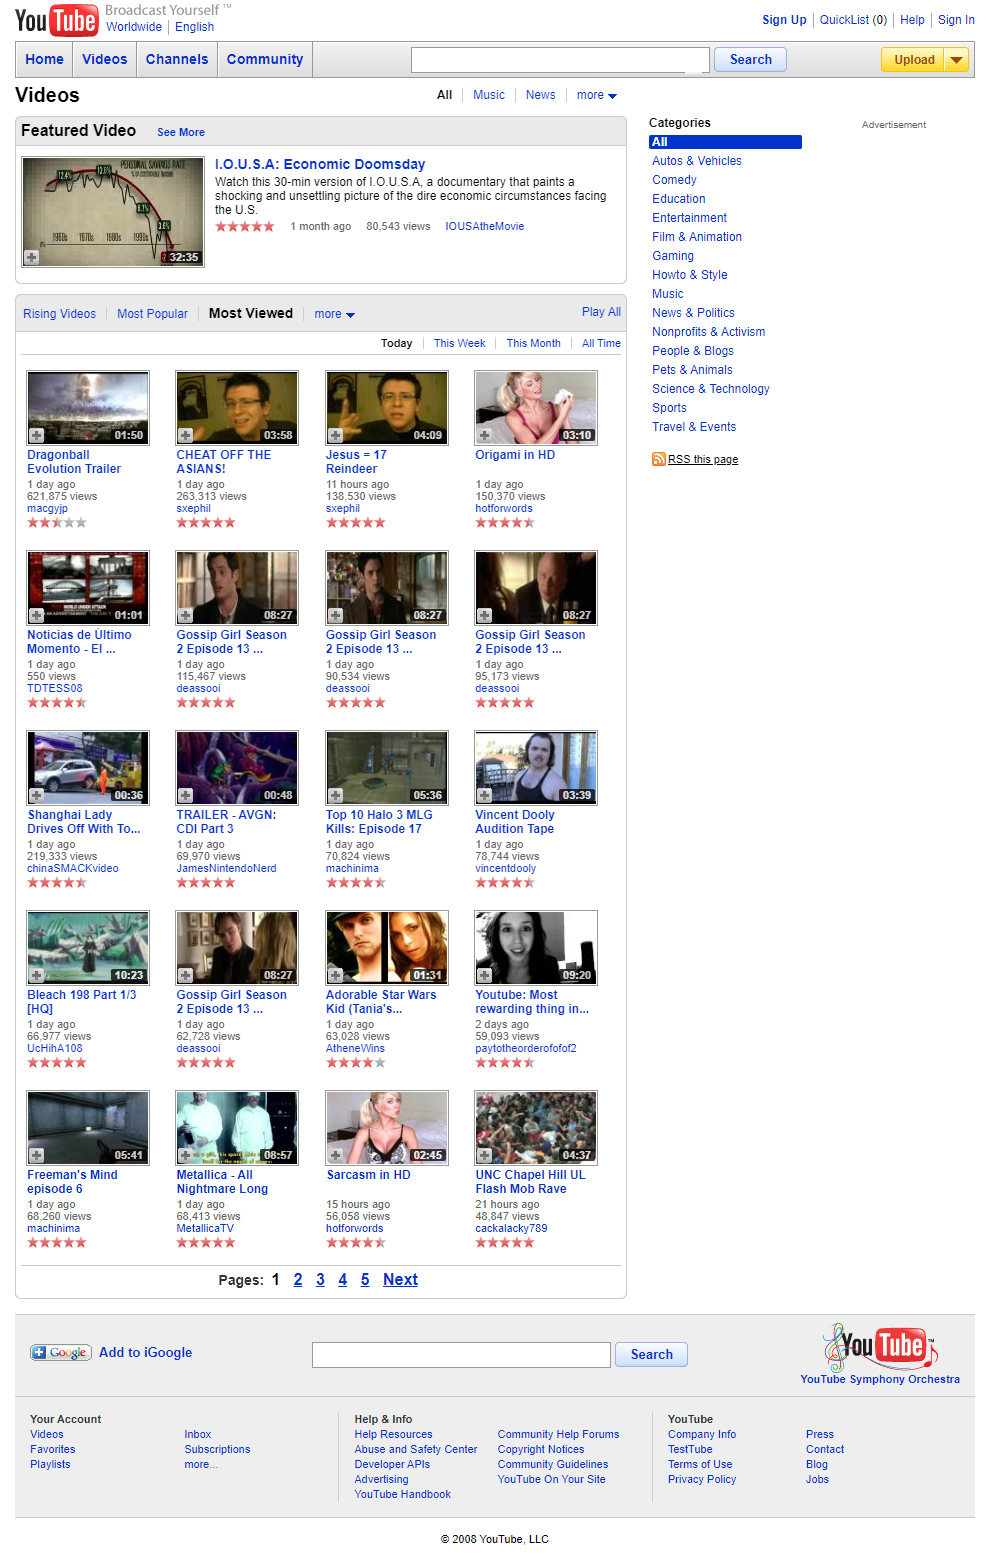
Task: Click the RSS feed icon
Action: point(658,459)
